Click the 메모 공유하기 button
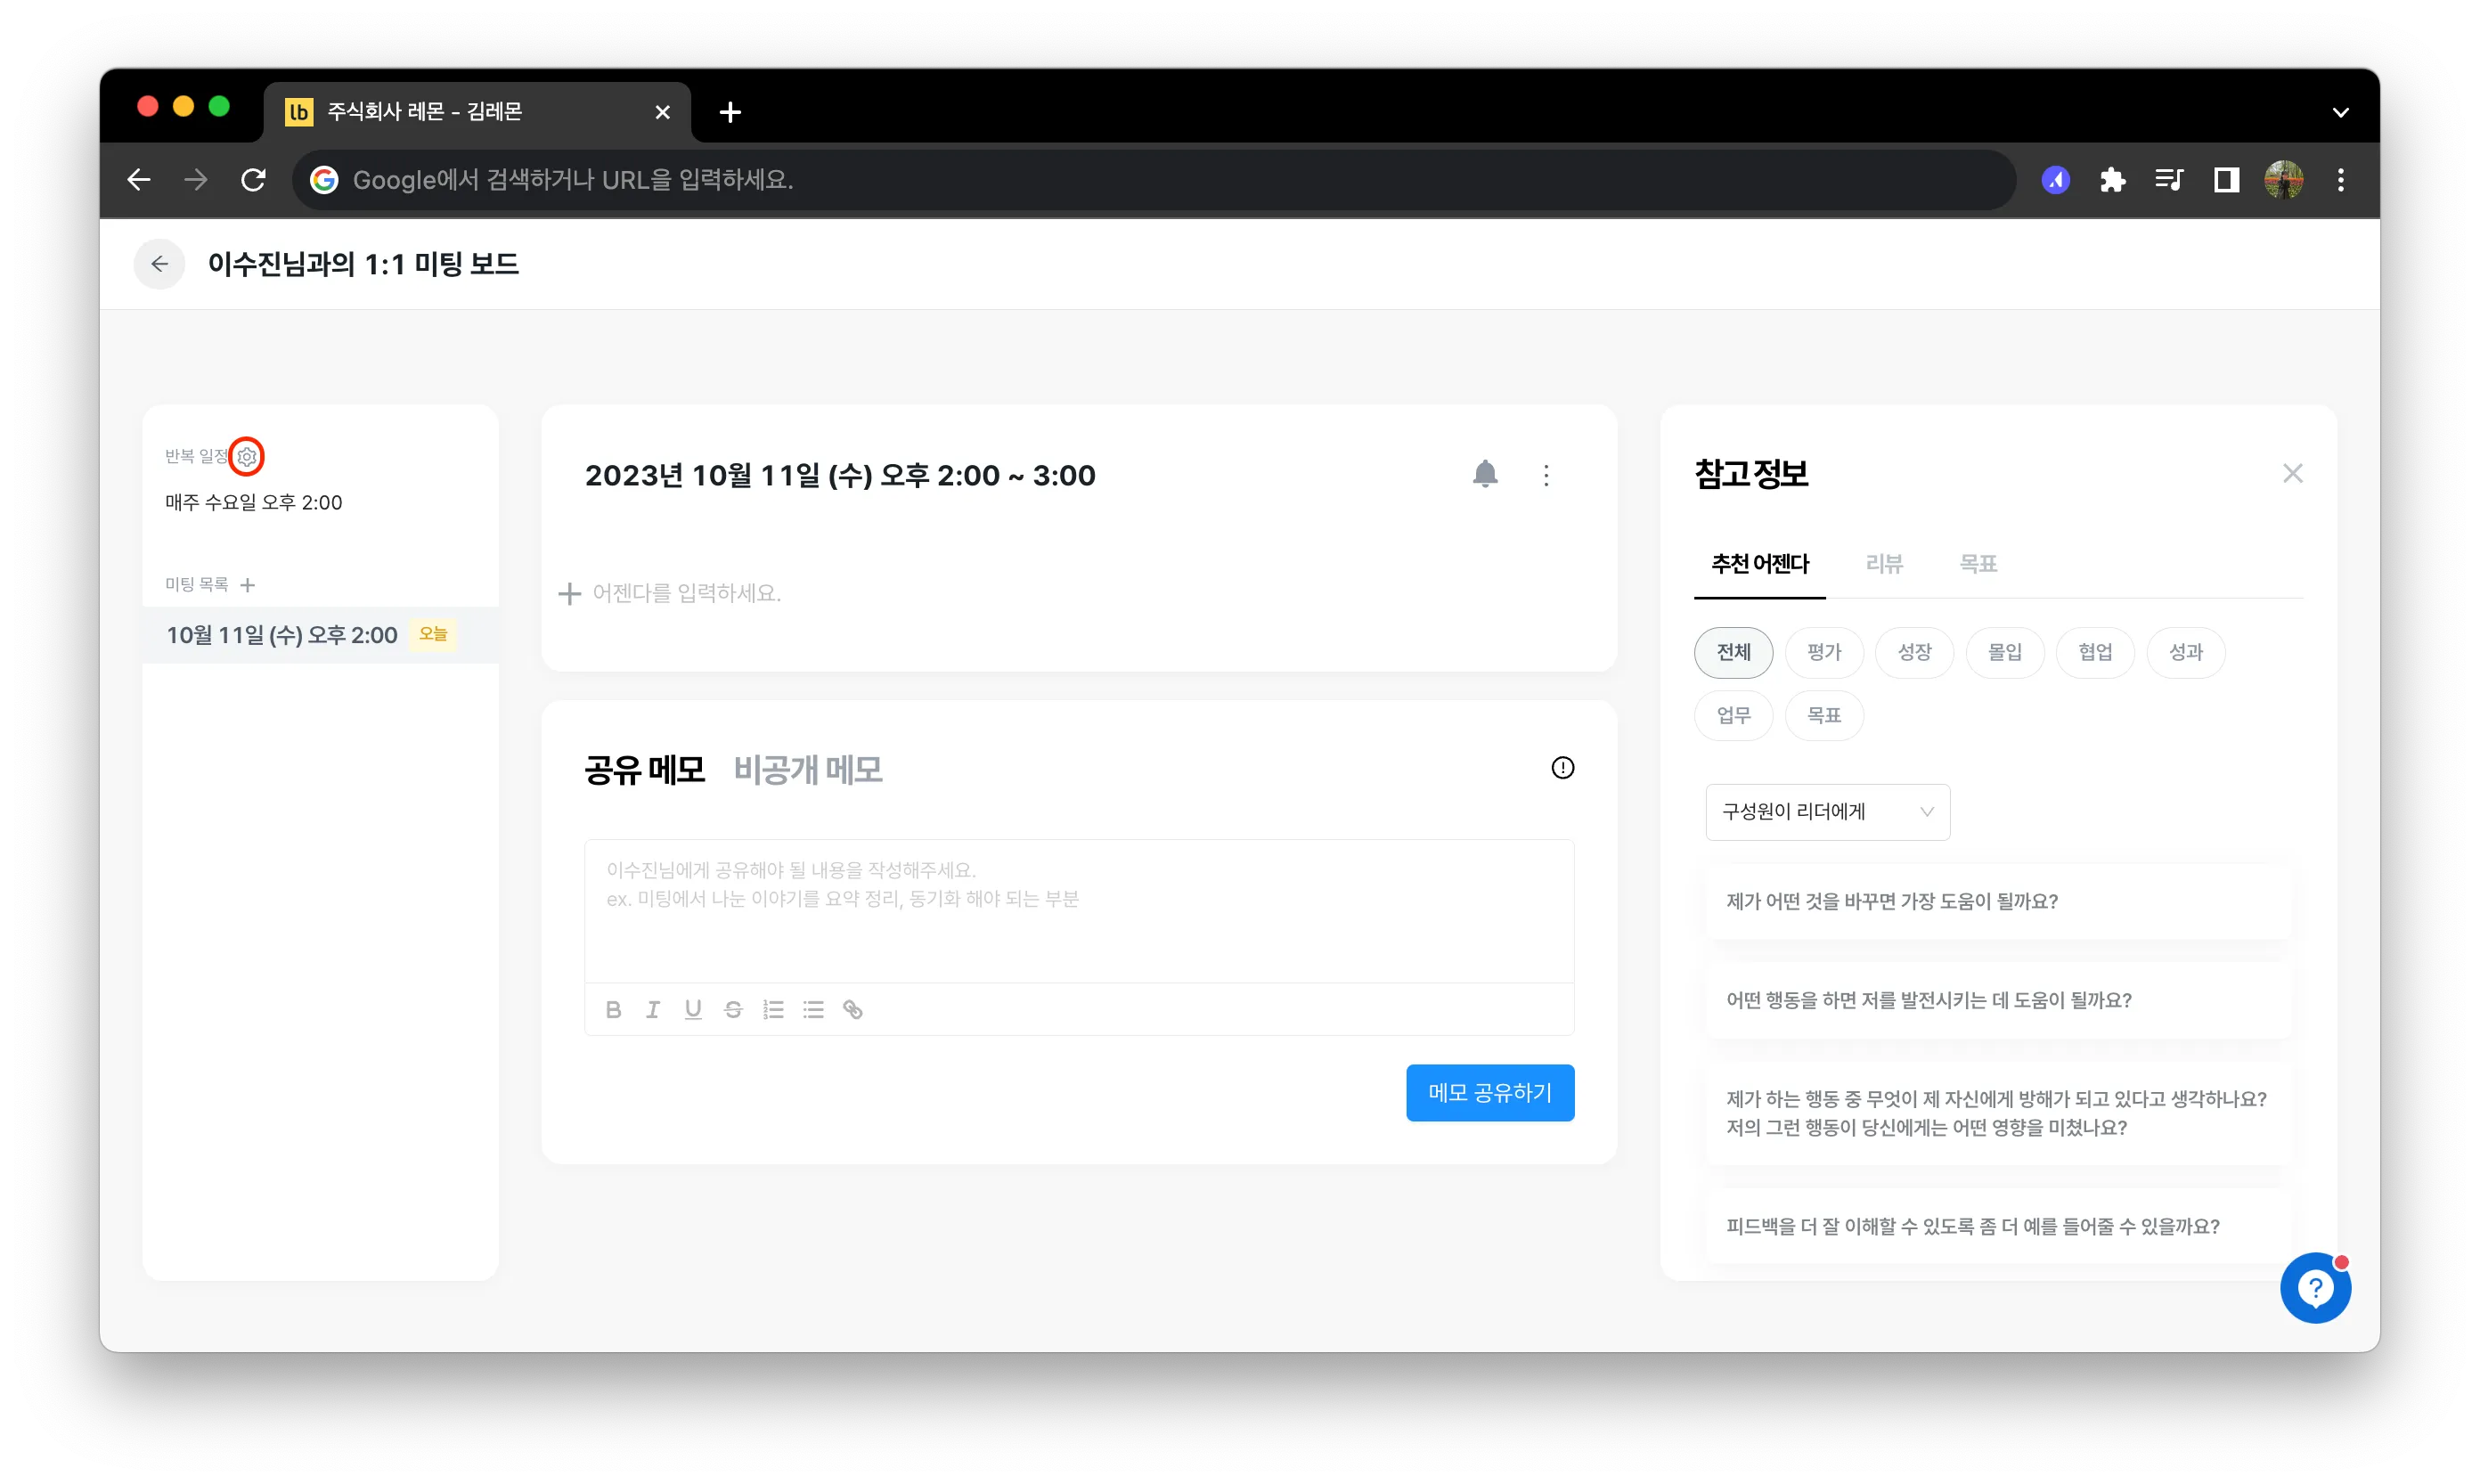The width and height of the screenshot is (2480, 1484). 1490,1093
